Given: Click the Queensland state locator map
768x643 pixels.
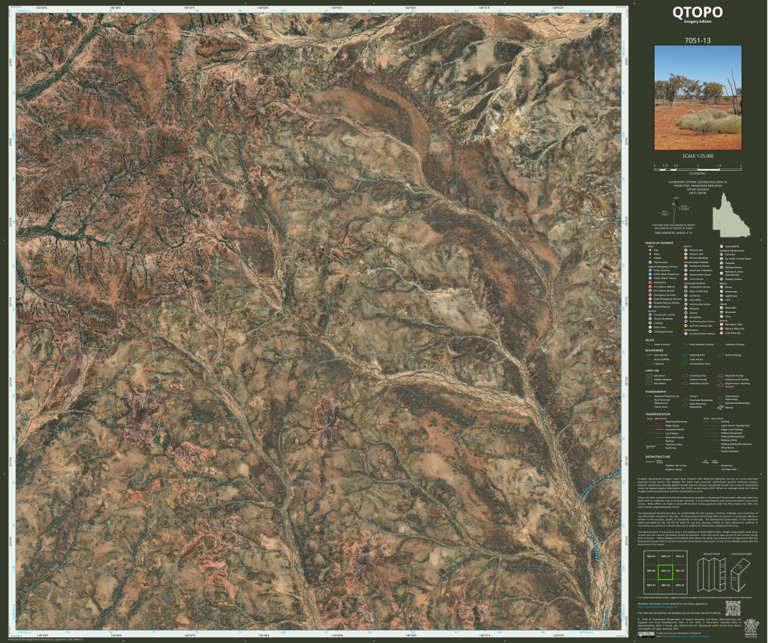Looking at the screenshot, I should [x=732, y=214].
